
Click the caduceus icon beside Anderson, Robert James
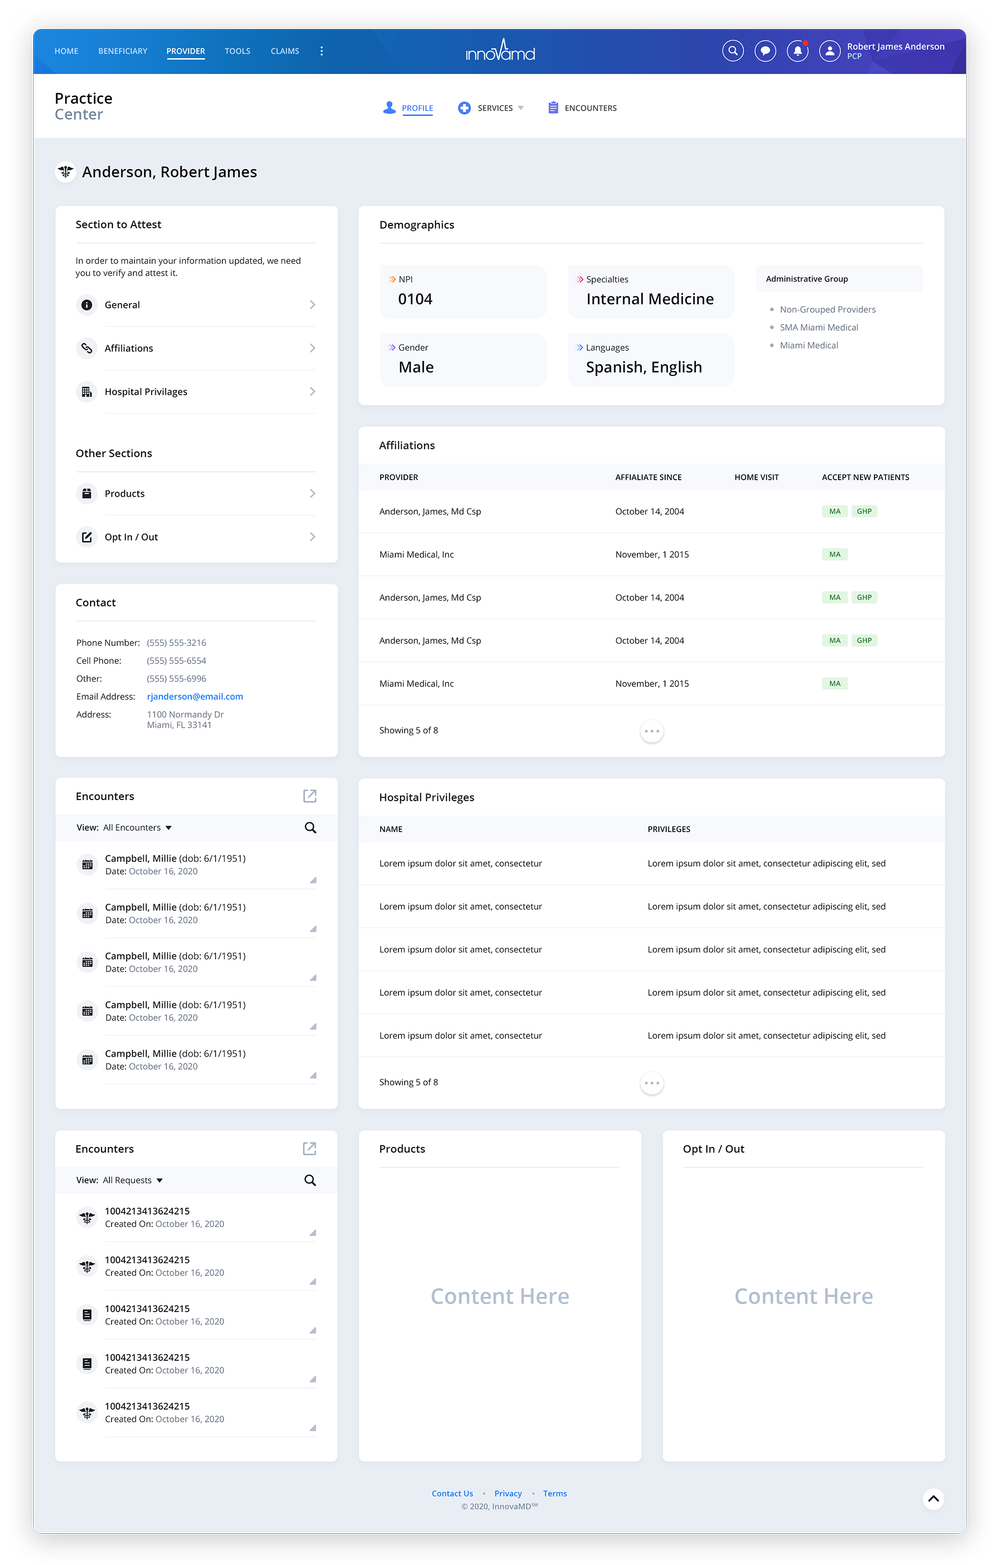[x=65, y=171]
